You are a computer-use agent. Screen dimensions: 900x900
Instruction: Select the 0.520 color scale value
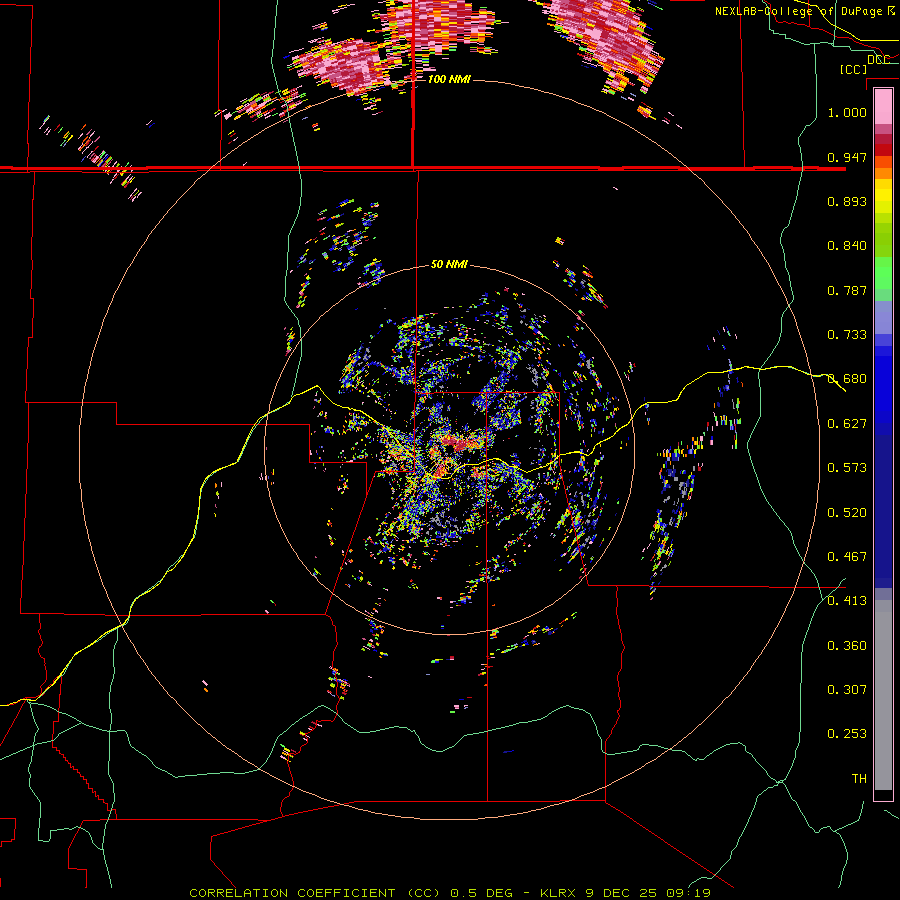(847, 513)
